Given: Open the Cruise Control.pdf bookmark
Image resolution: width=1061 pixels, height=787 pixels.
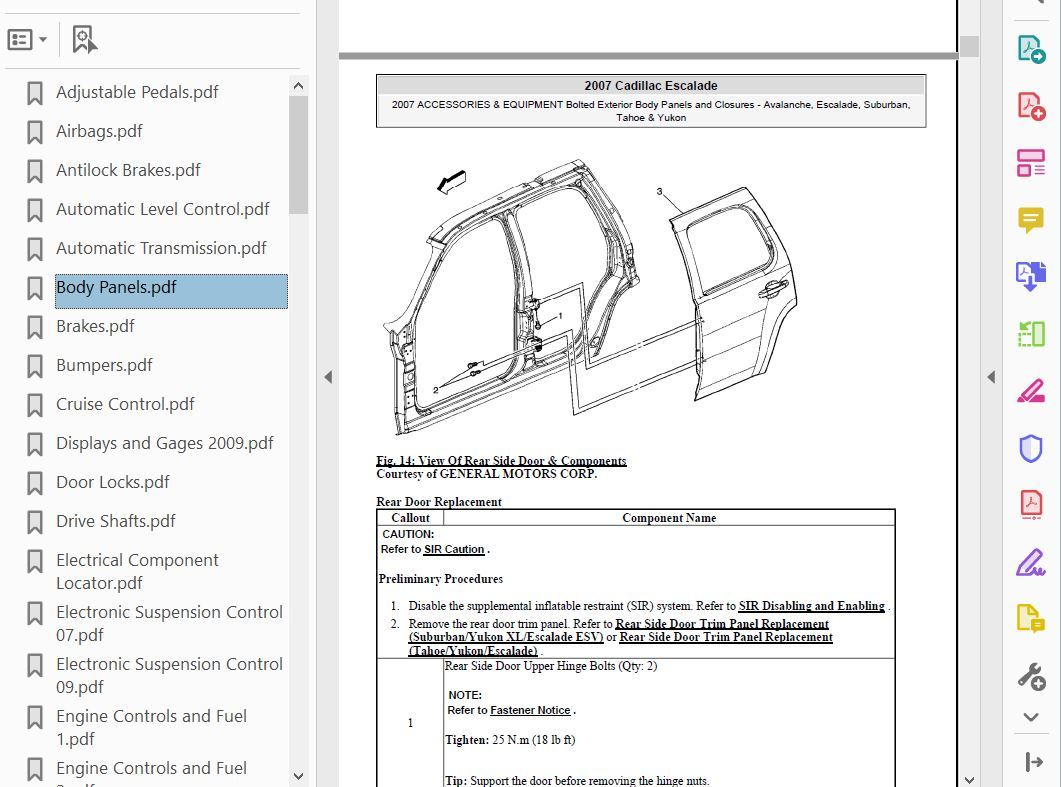Looking at the screenshot, I should click(125, 404).
